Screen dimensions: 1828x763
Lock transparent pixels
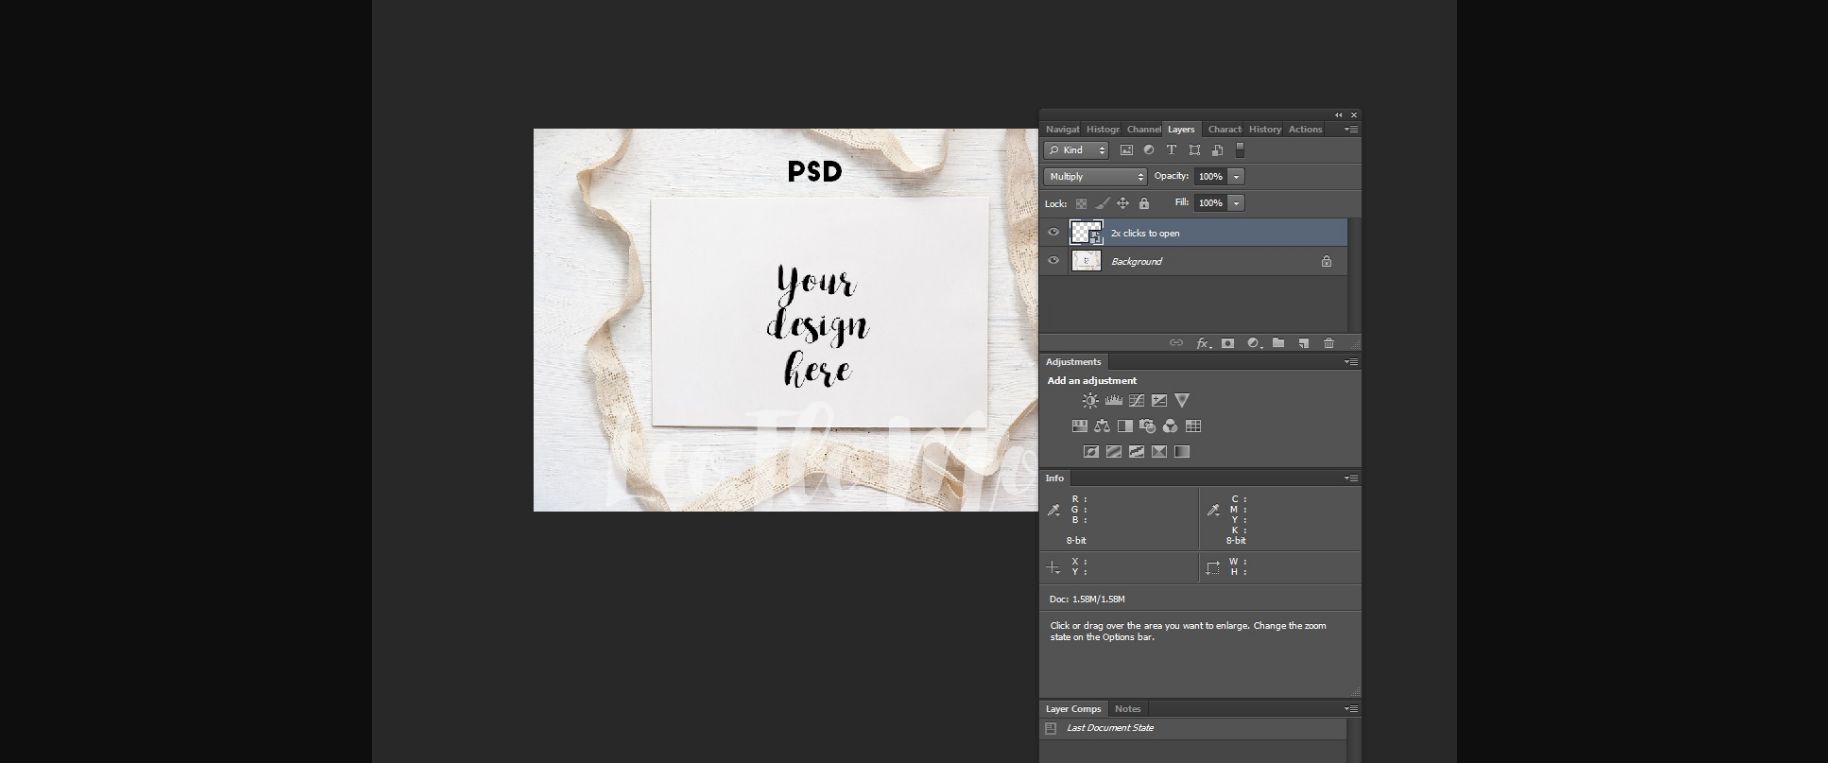1081,204
